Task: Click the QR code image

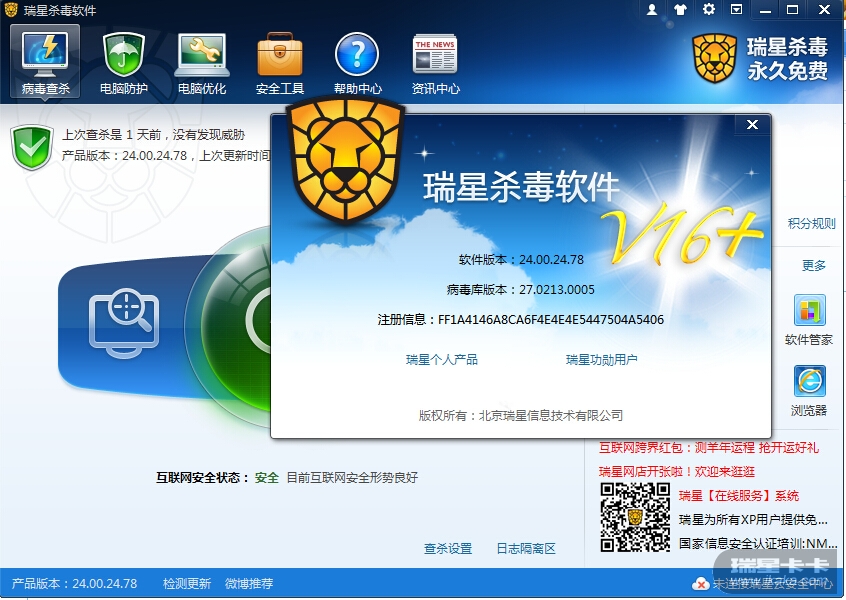Action: (635, 517)
